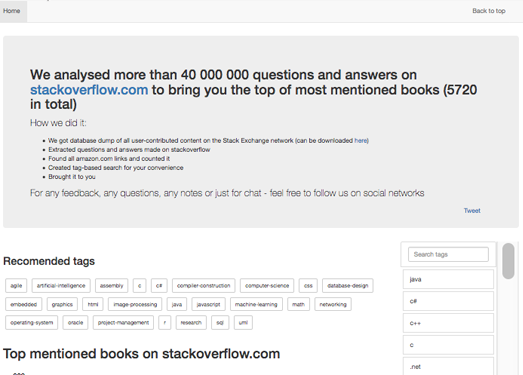Select c# in the tag sidebar list
The image size is (523, 375).
[448, 301]
